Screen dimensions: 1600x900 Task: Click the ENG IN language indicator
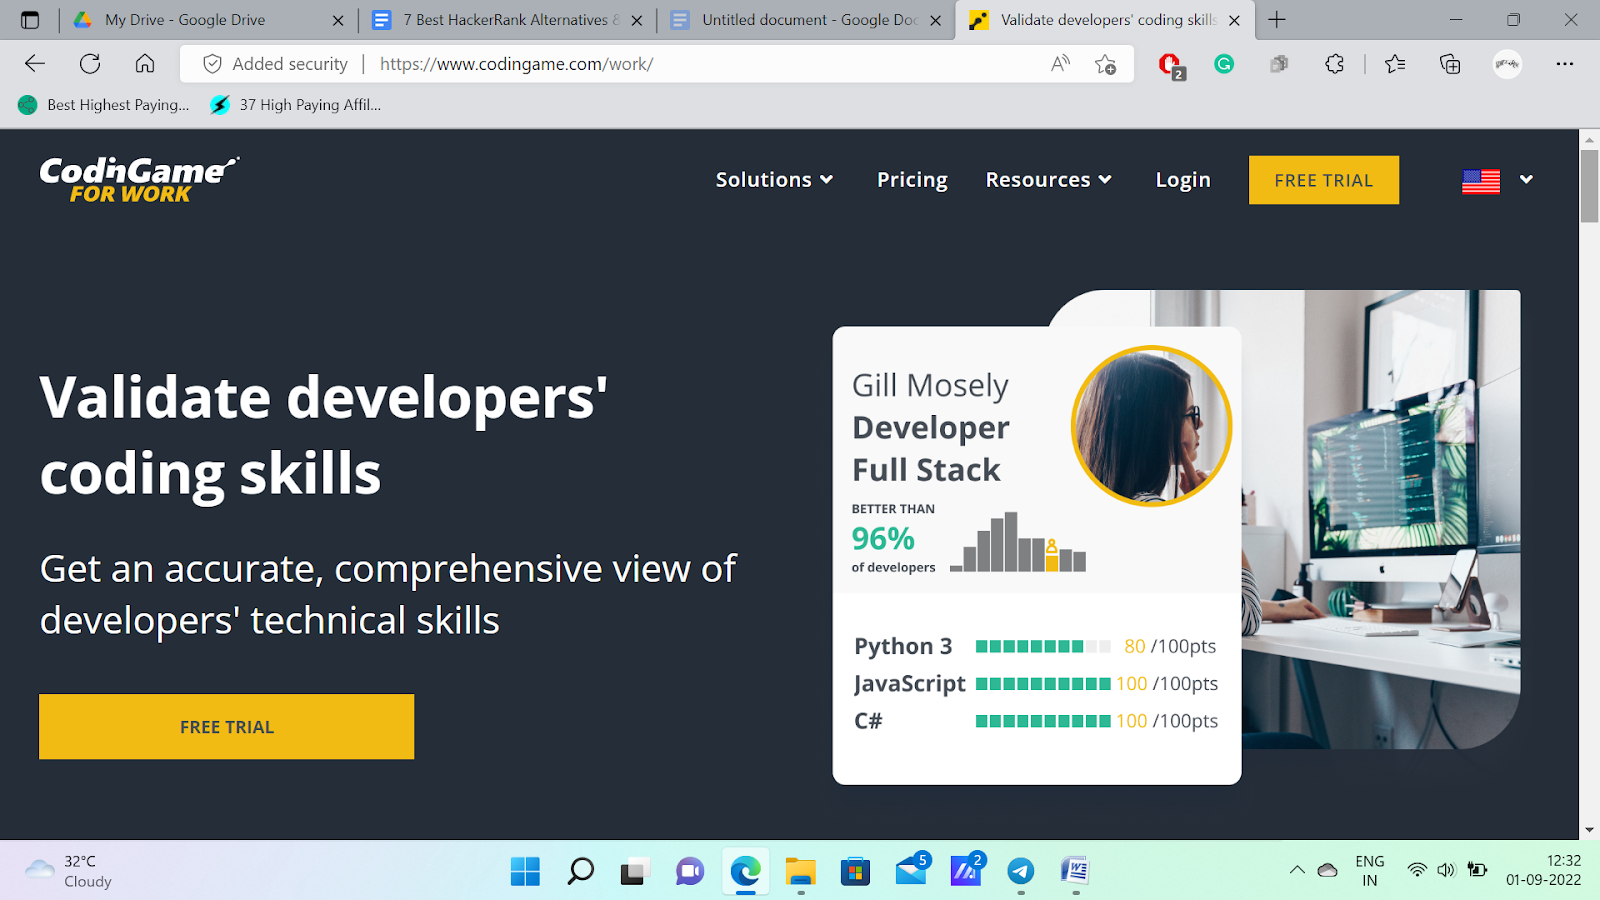pyautogui.click(x=1369, y=870)
